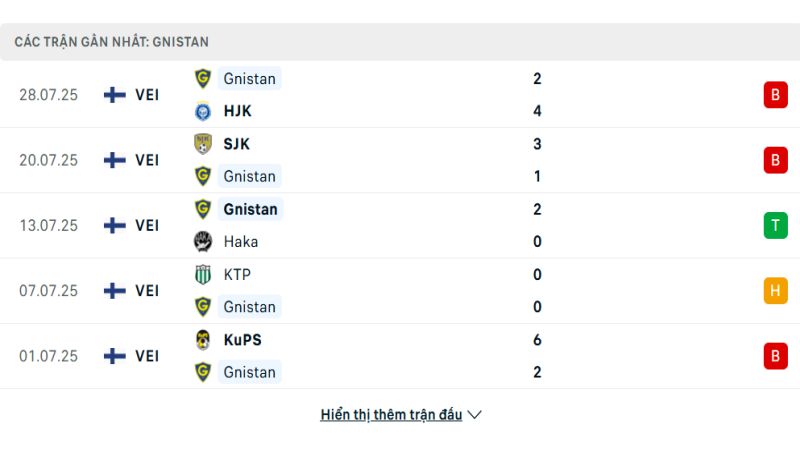Viewport: 800px width, 450px height.
Task: Click Gnistan crest in 28.07.25 match
Action: click(x=203, y=79)
